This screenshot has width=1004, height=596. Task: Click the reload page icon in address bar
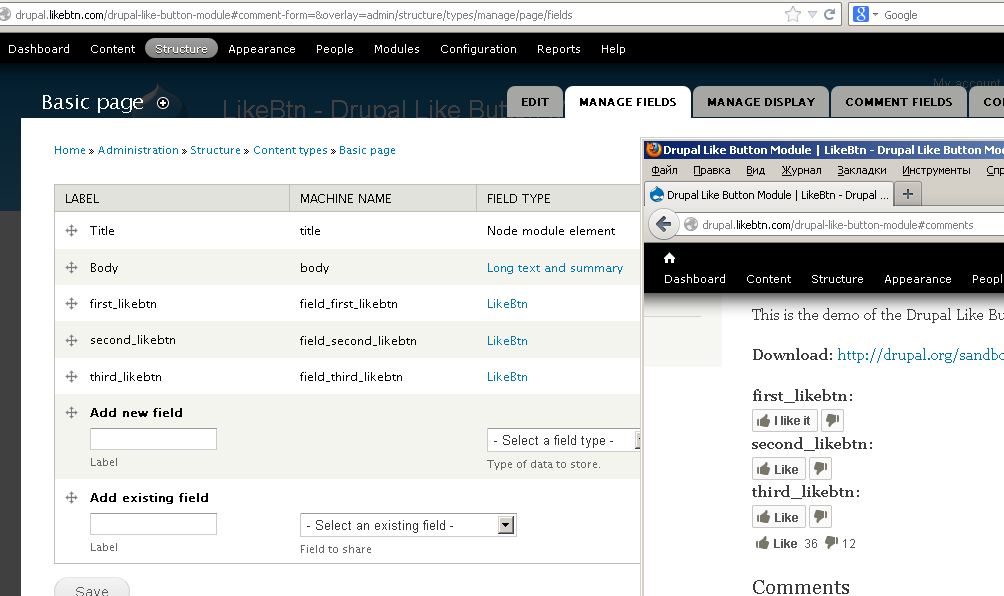pos(829,14)
